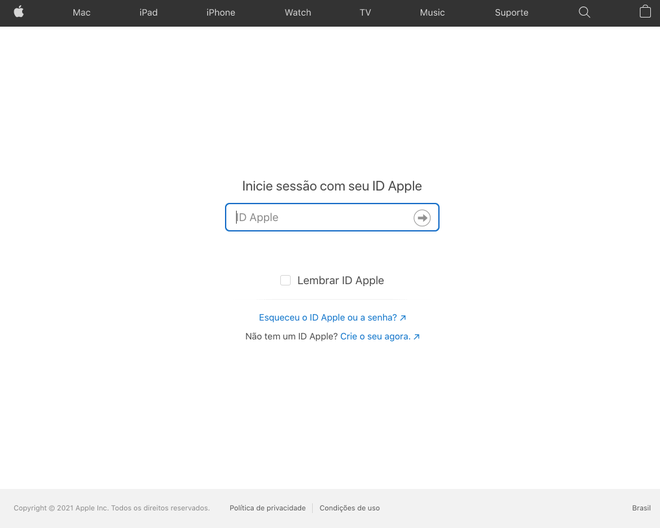
Task: Open the Mac menu
Action: (81, 13)
